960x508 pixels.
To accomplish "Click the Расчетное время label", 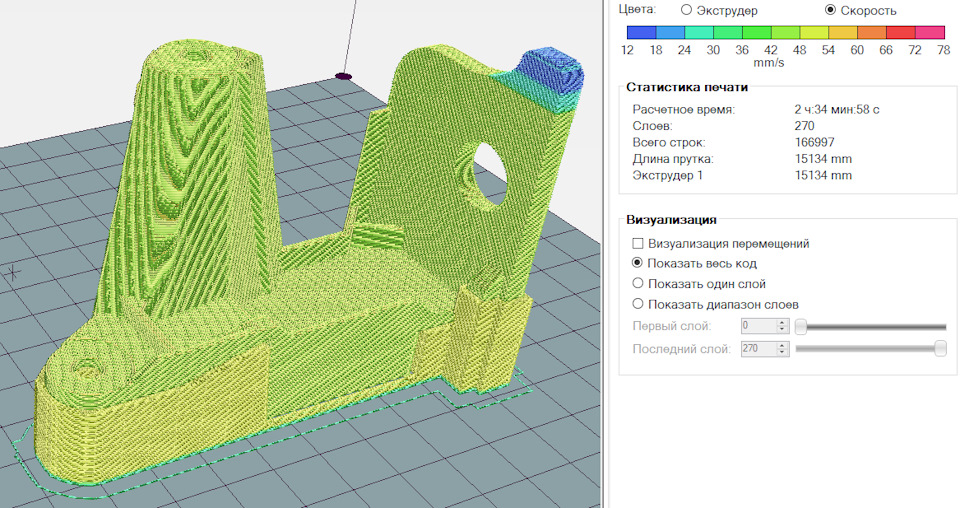I will point(684,110).
